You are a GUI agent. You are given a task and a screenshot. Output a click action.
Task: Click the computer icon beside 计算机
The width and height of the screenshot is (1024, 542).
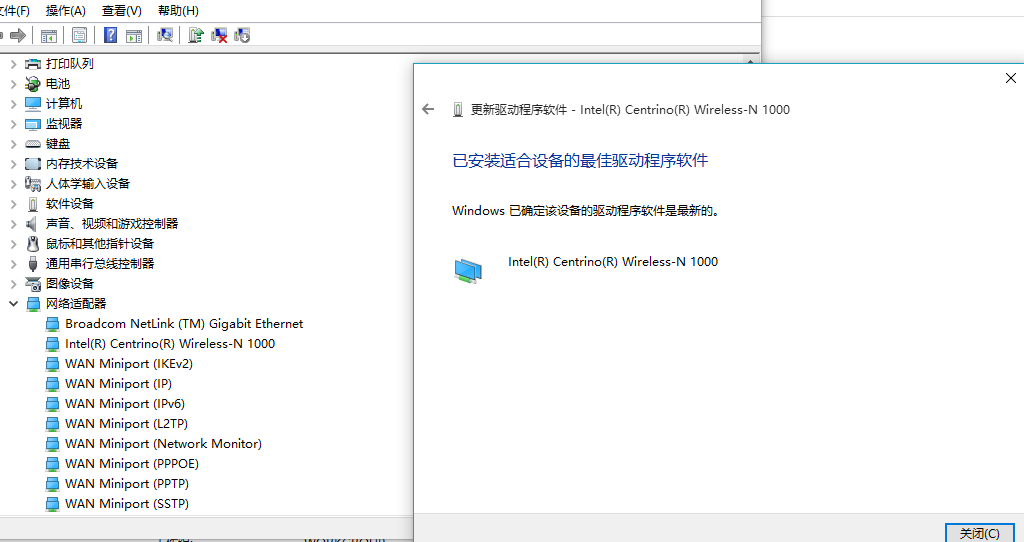[x=33, y=104]
